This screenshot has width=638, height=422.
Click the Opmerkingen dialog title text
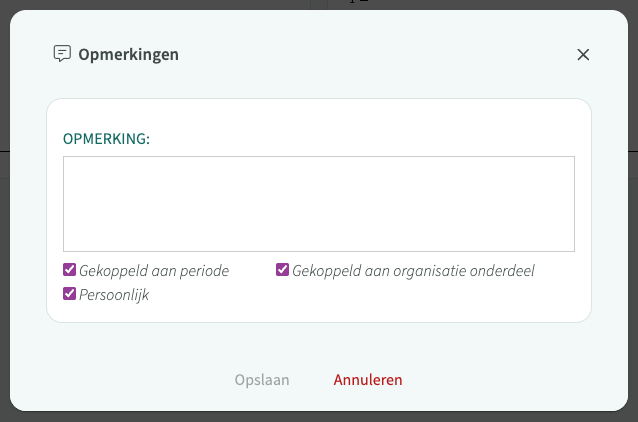click(129, 55)
